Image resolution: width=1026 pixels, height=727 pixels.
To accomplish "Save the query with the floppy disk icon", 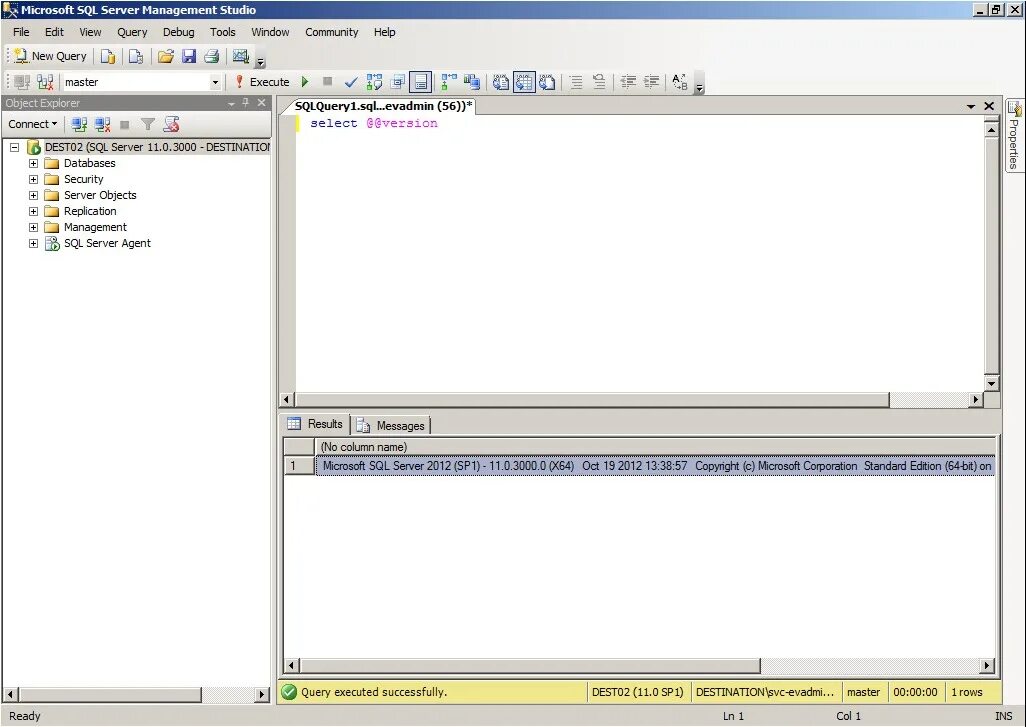I will [x=188, y=56].
